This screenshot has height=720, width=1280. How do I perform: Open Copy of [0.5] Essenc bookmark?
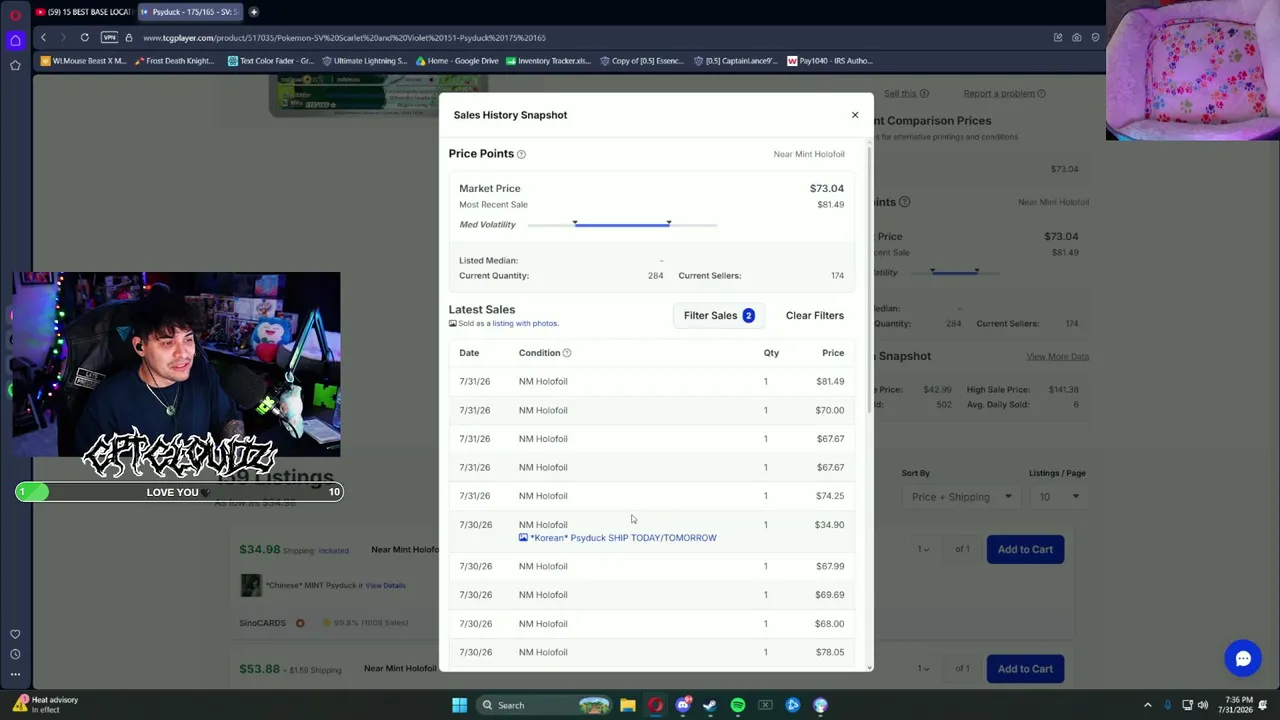(641, 61)
